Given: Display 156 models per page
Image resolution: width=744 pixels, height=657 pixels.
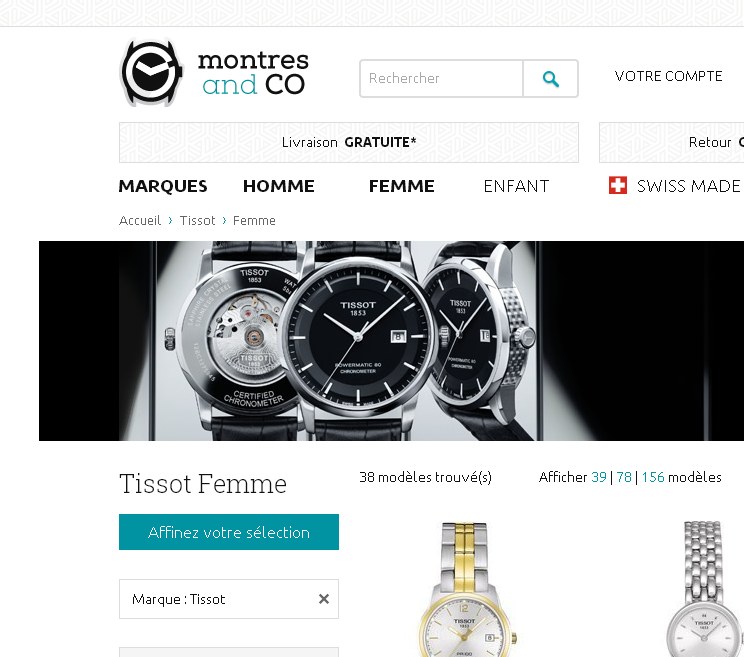Looking at the screenshot, I should pos(653,477).
